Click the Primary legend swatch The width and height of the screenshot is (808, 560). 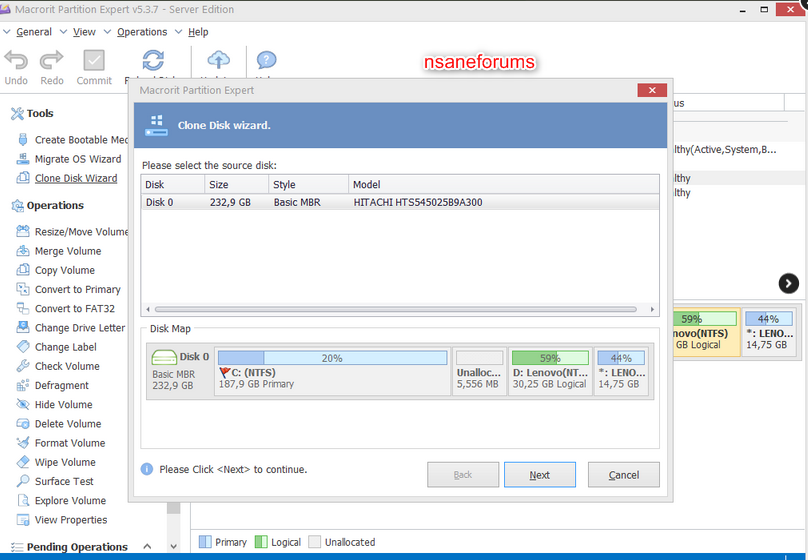click(x=205, y=542)
